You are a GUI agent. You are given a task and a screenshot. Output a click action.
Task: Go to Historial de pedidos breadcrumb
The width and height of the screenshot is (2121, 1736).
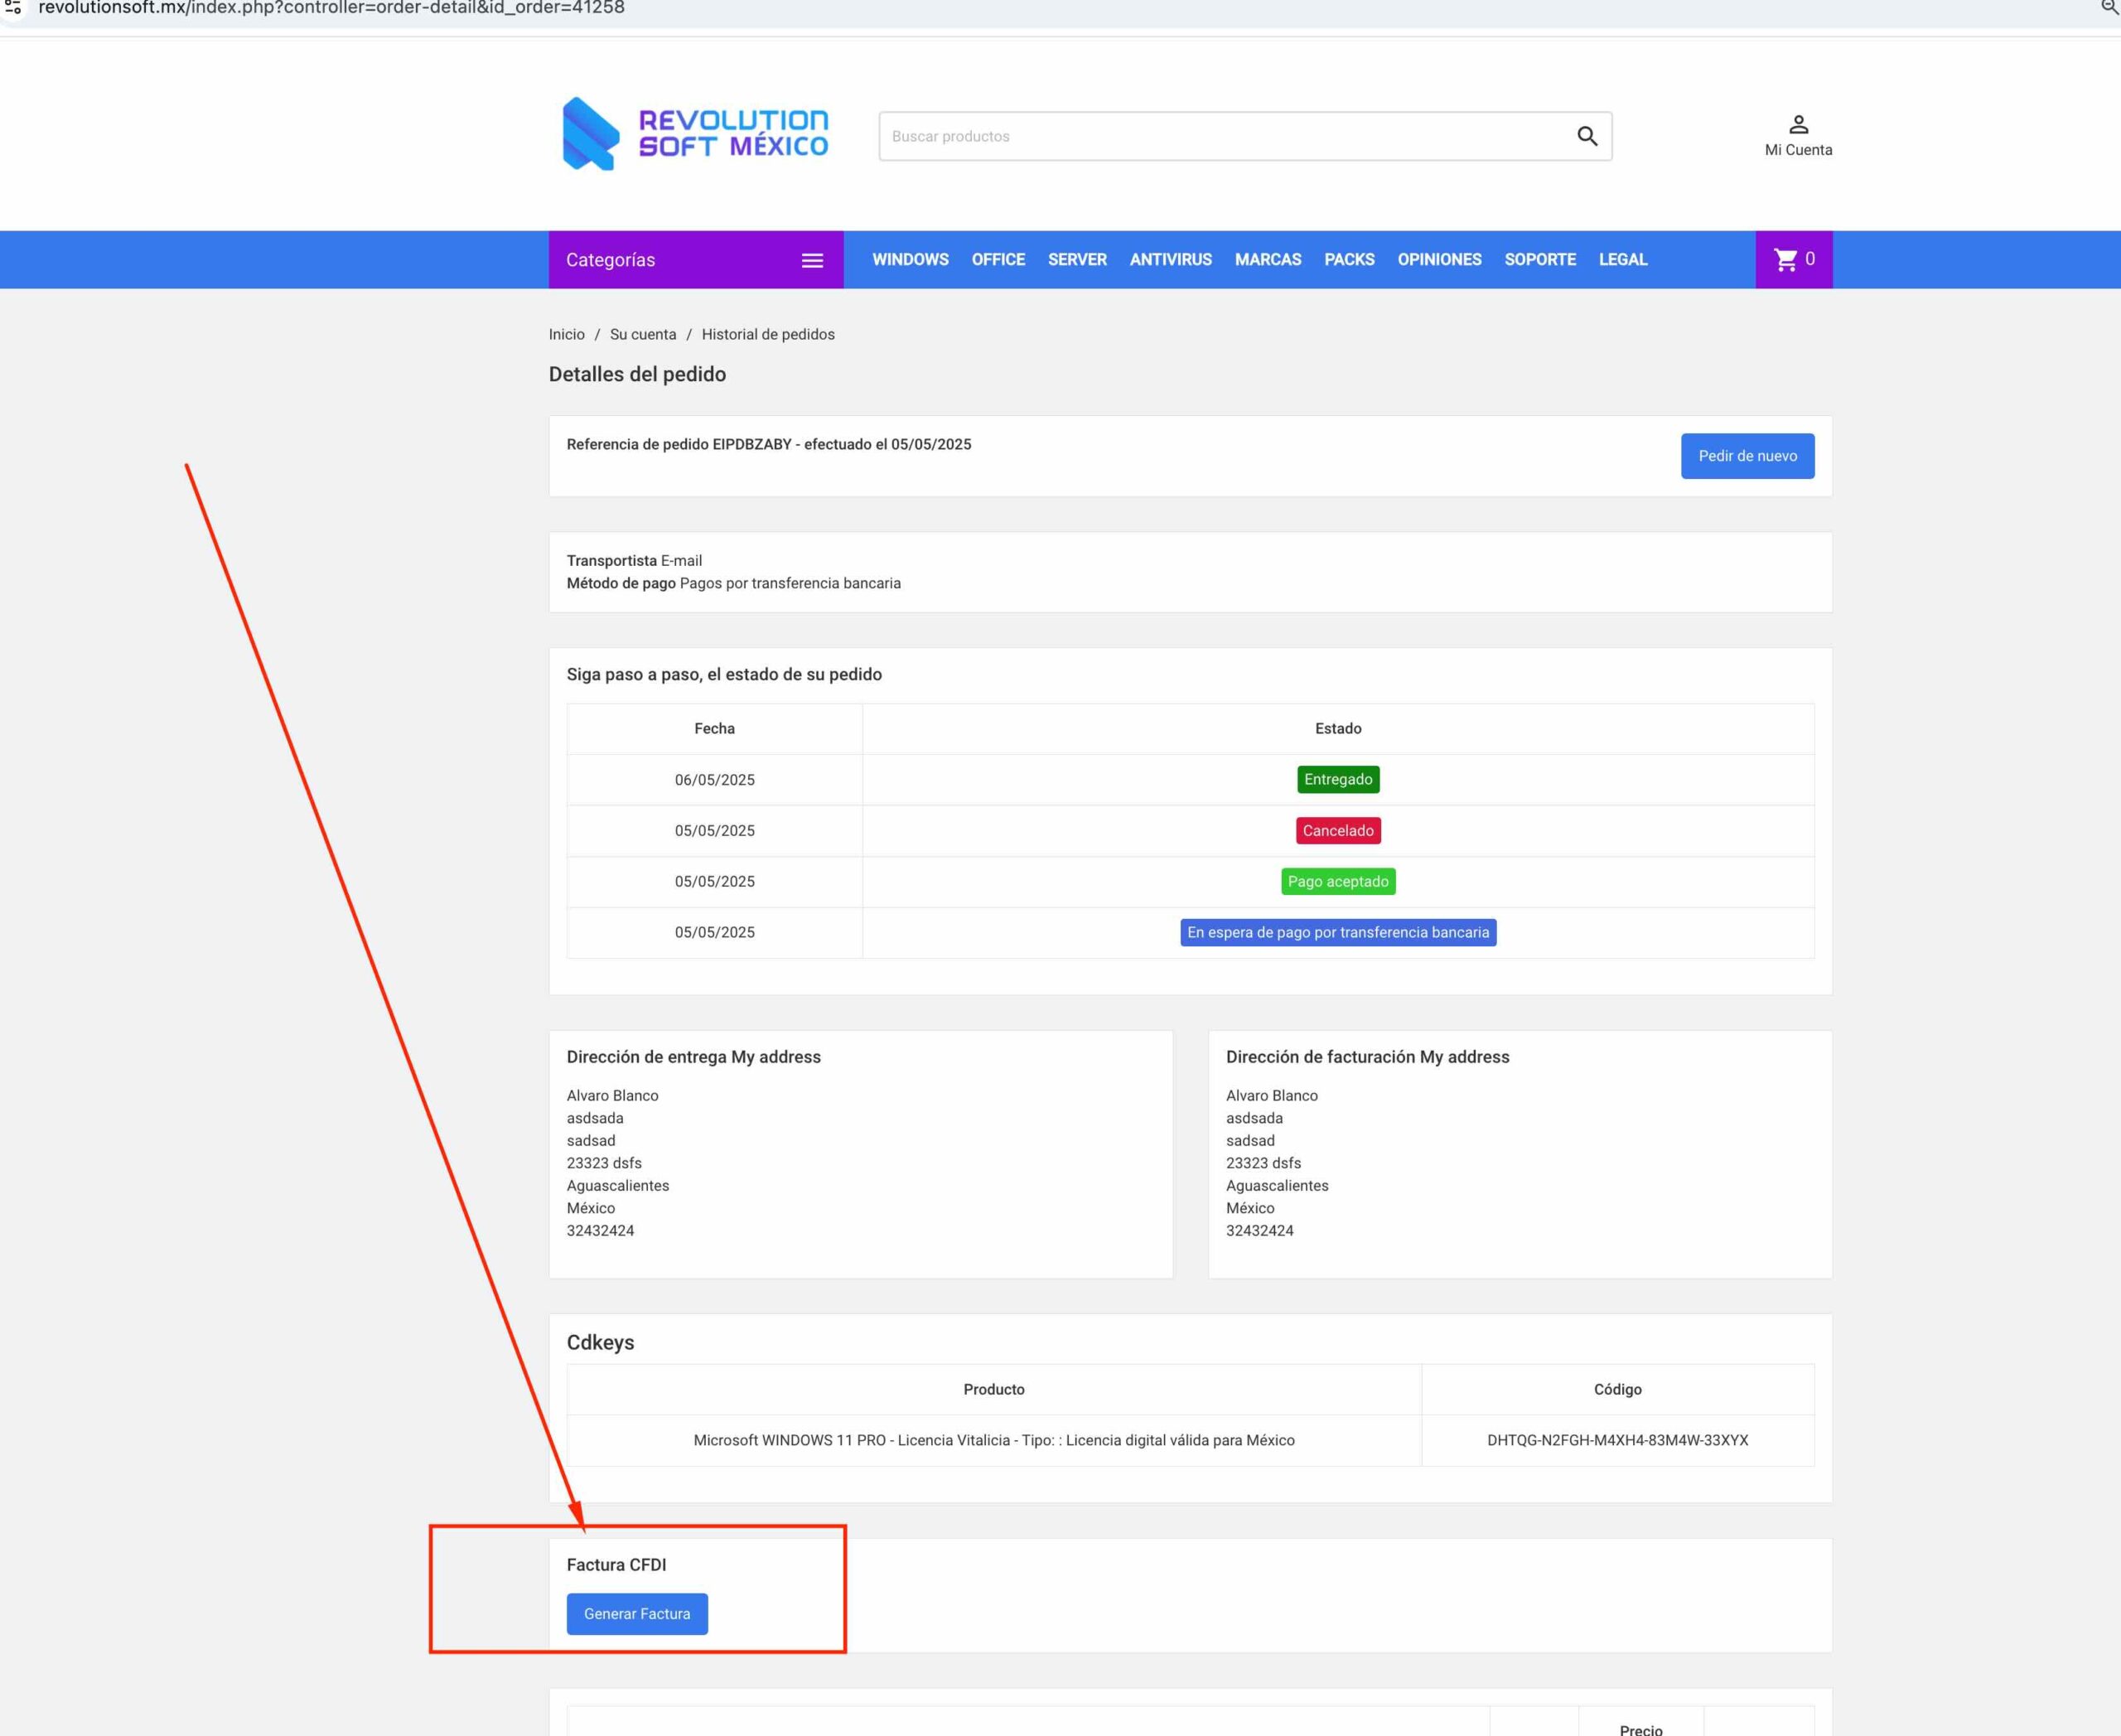[x=768, y=334]
